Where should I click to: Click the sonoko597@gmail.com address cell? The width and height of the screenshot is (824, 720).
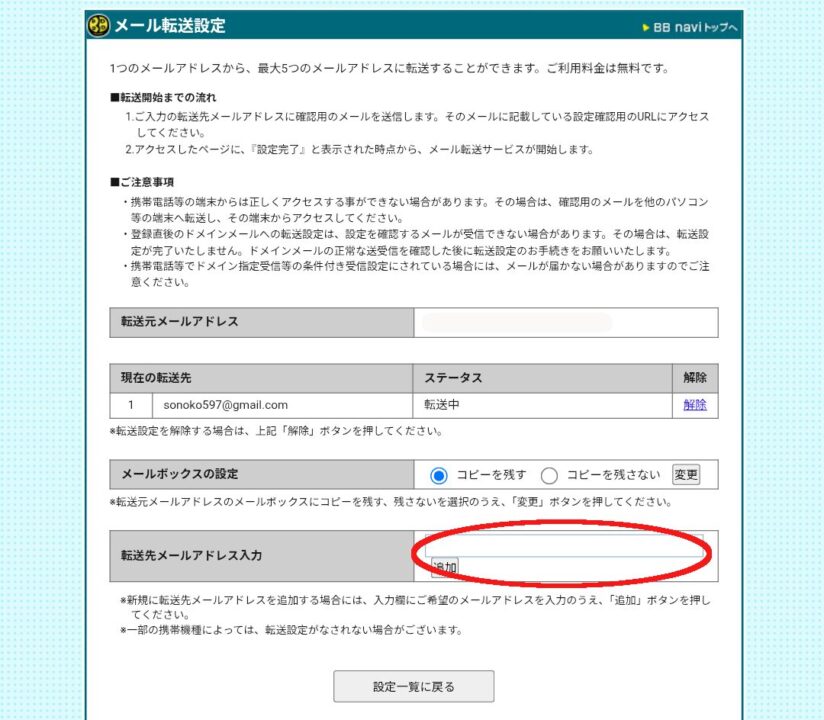coord(282,405)
